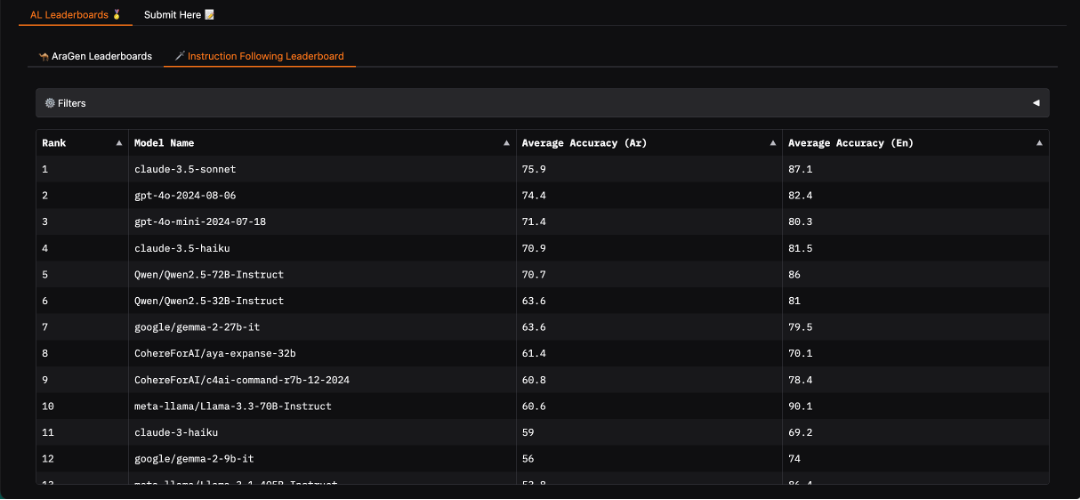The height and width of the screenshot is (500, 1080).
Task: Select the CohereForAI/aya-expanse-32b entry
Action: click(x=215, y=354)
